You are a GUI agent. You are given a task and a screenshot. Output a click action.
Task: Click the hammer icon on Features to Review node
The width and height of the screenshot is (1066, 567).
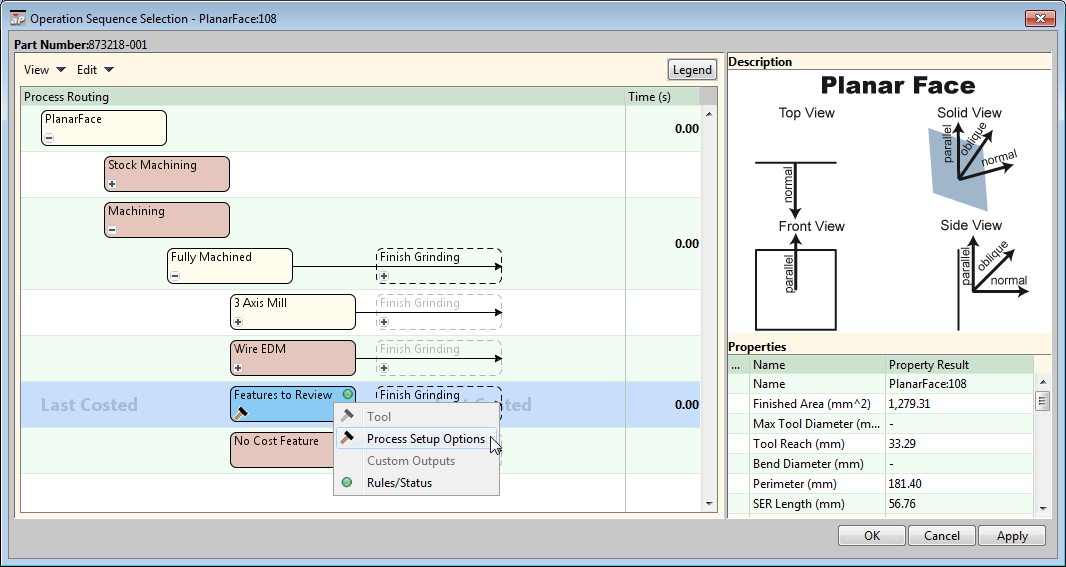pos(240,412)
